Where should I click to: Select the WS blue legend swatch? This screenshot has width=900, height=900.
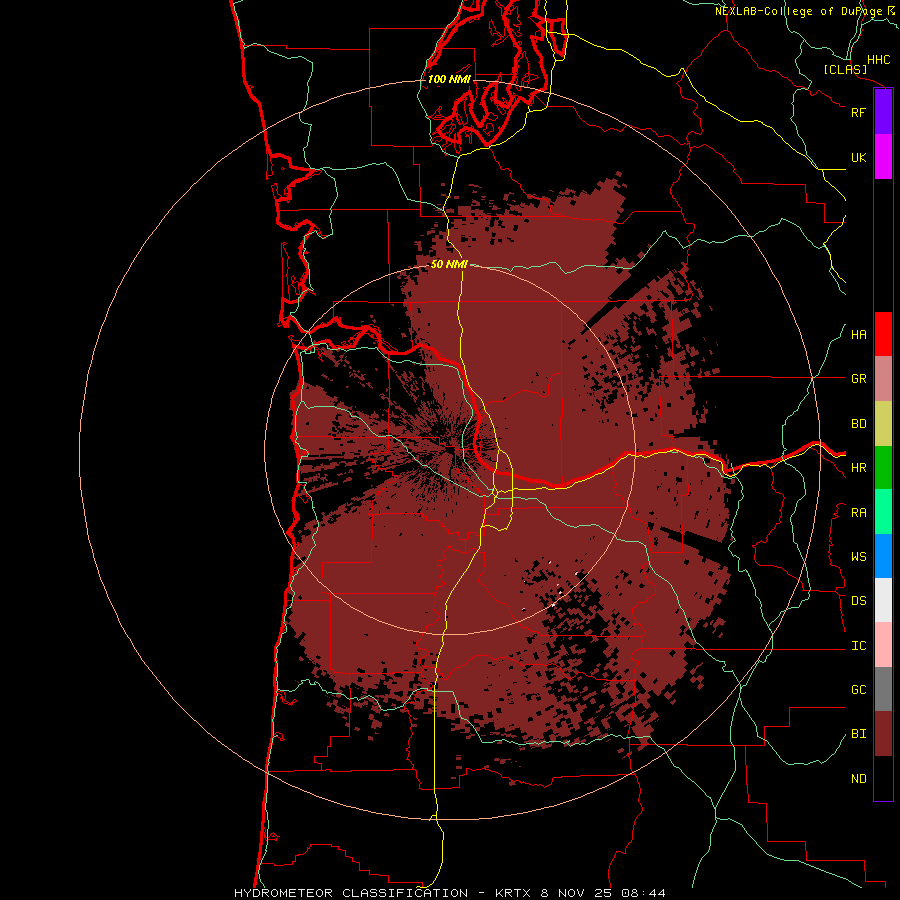(883, 556)
